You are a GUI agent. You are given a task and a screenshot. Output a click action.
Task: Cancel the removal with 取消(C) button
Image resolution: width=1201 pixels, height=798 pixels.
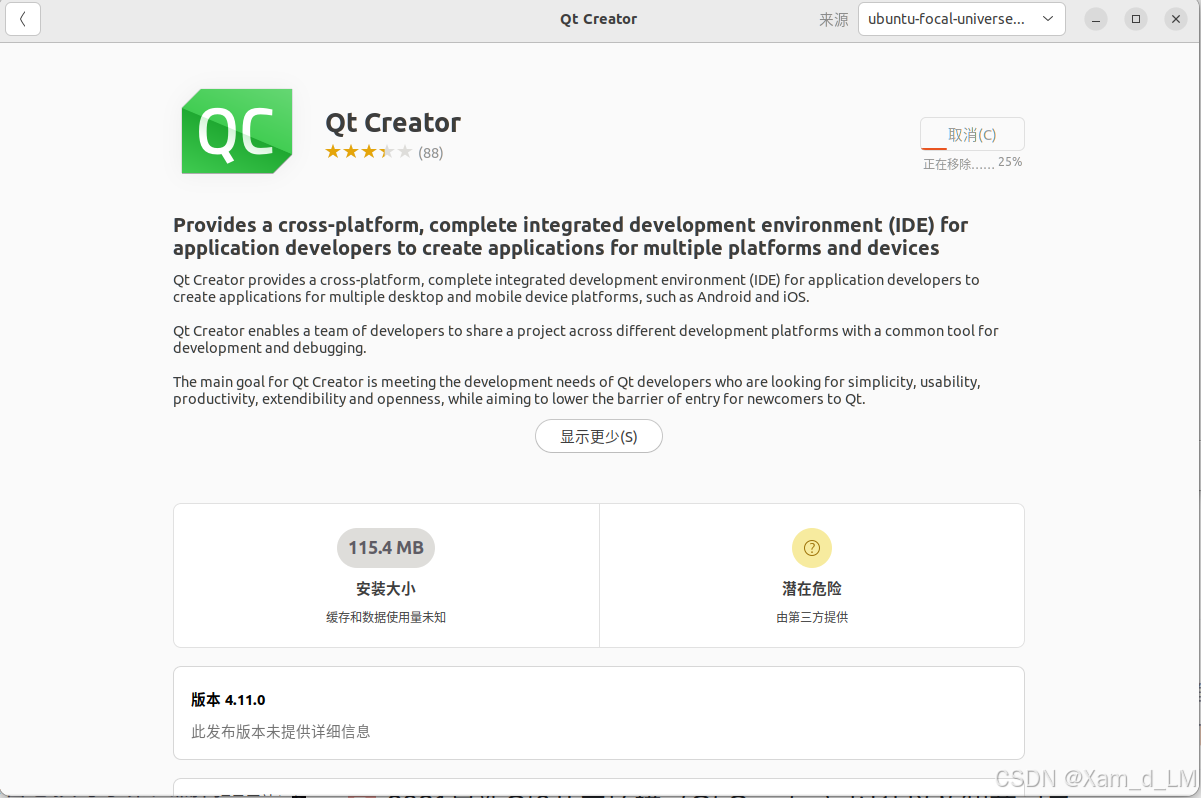click(972, 134)
